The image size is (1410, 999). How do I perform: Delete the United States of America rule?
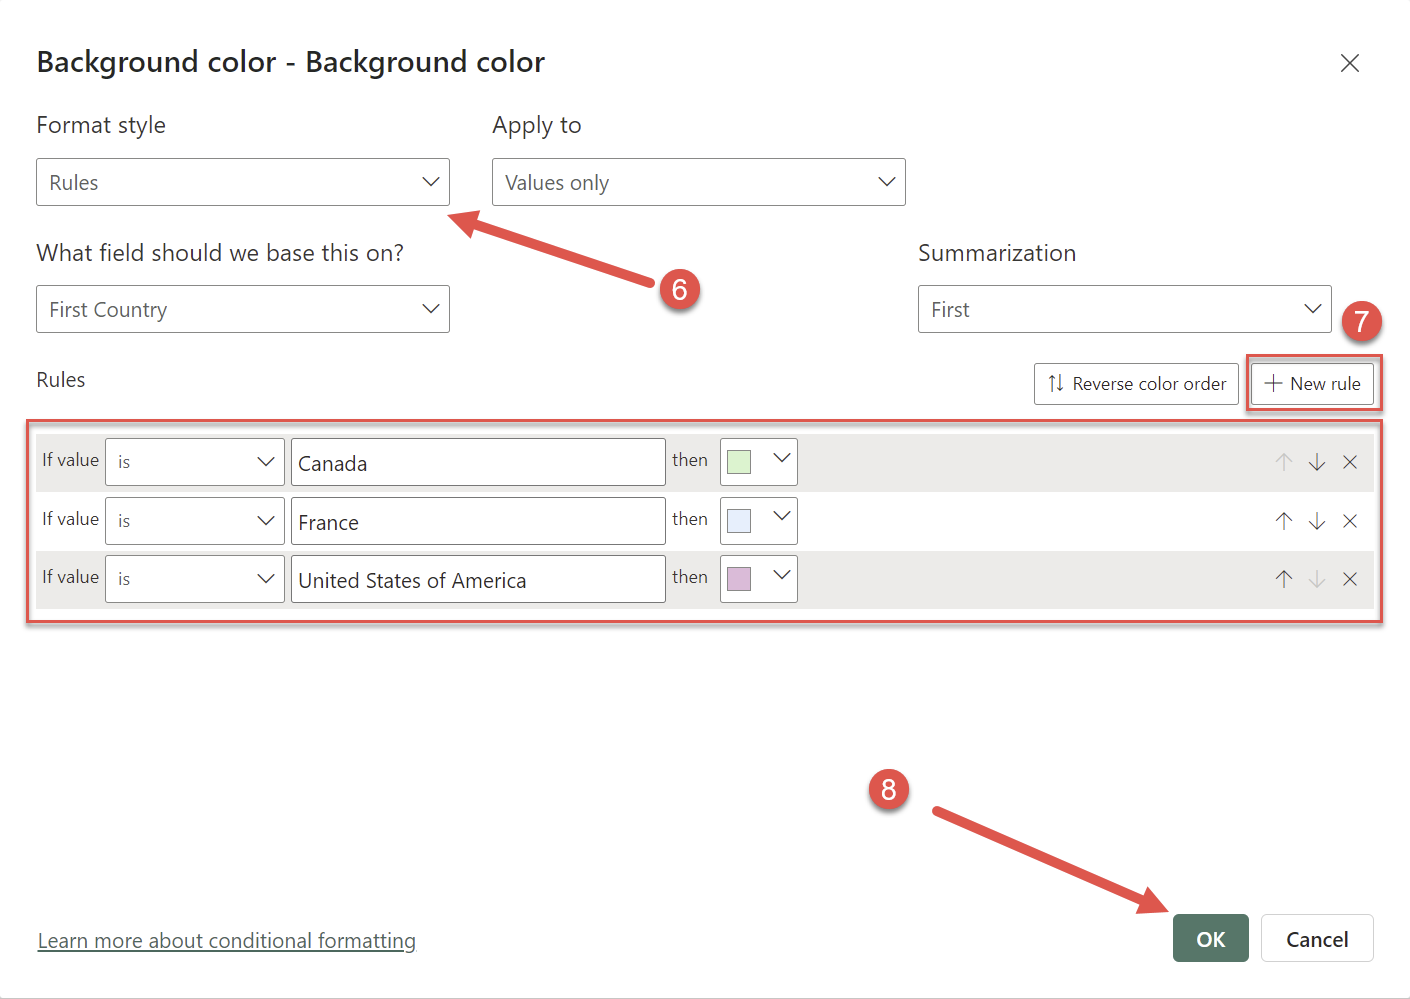pos(1350,579)
